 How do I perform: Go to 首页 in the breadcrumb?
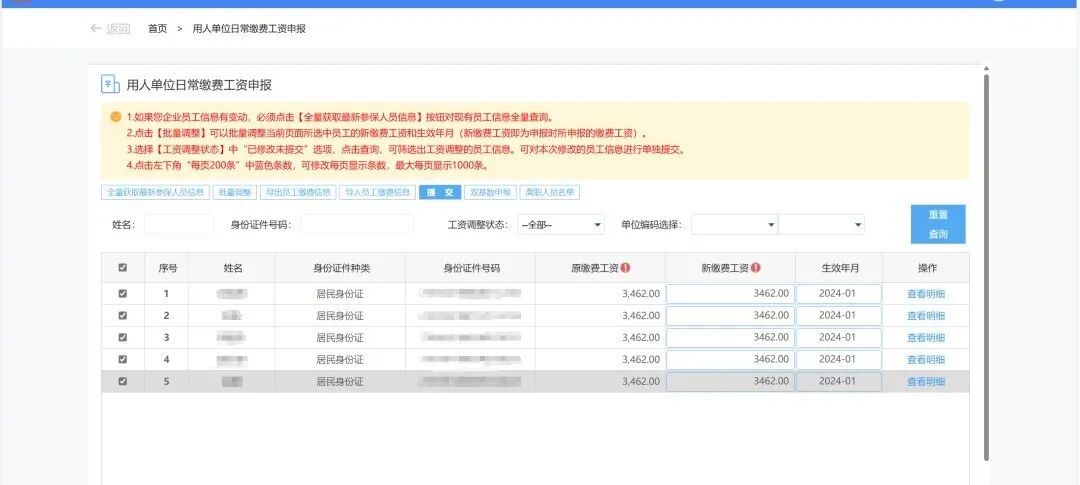pos(157,29)
